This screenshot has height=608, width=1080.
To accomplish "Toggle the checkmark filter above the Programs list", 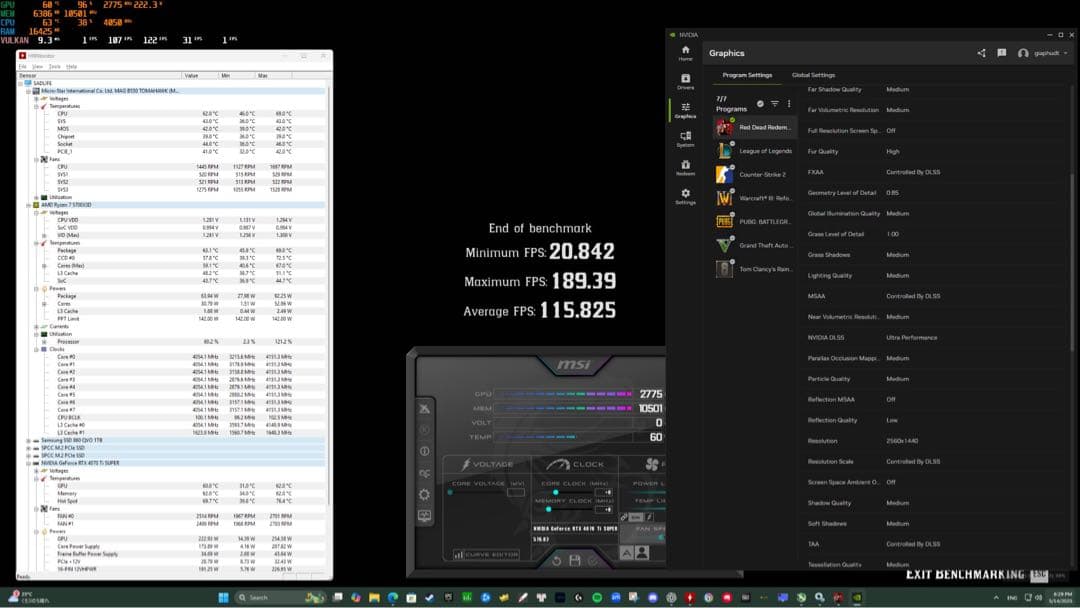I will (x=760, y=103).
